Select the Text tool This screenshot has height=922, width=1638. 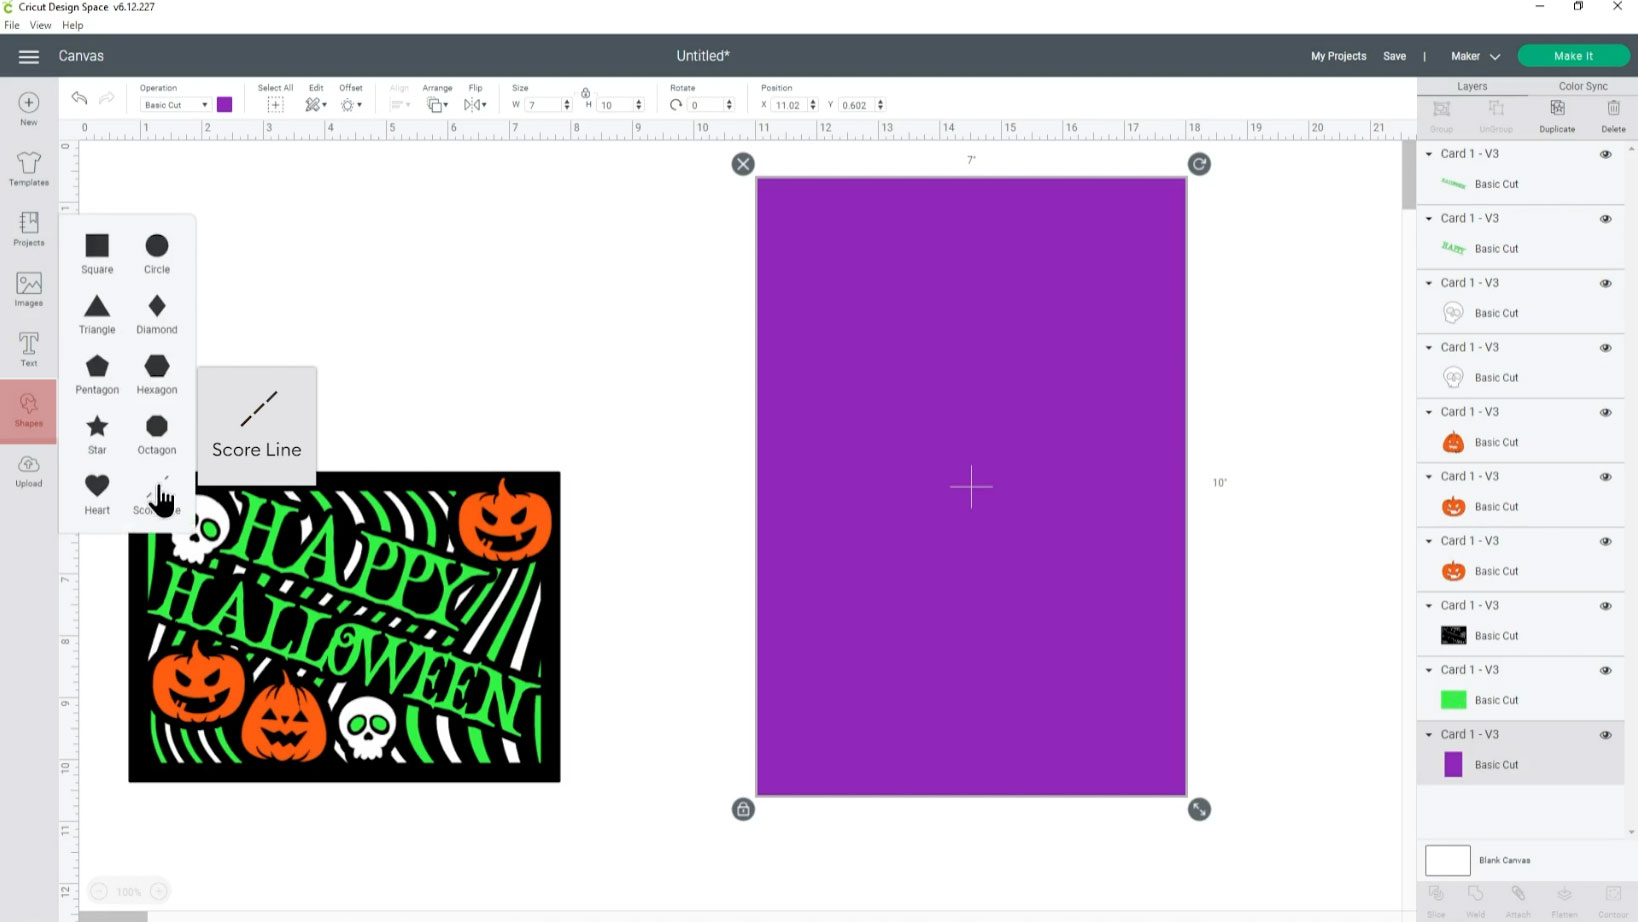(28, 349)
